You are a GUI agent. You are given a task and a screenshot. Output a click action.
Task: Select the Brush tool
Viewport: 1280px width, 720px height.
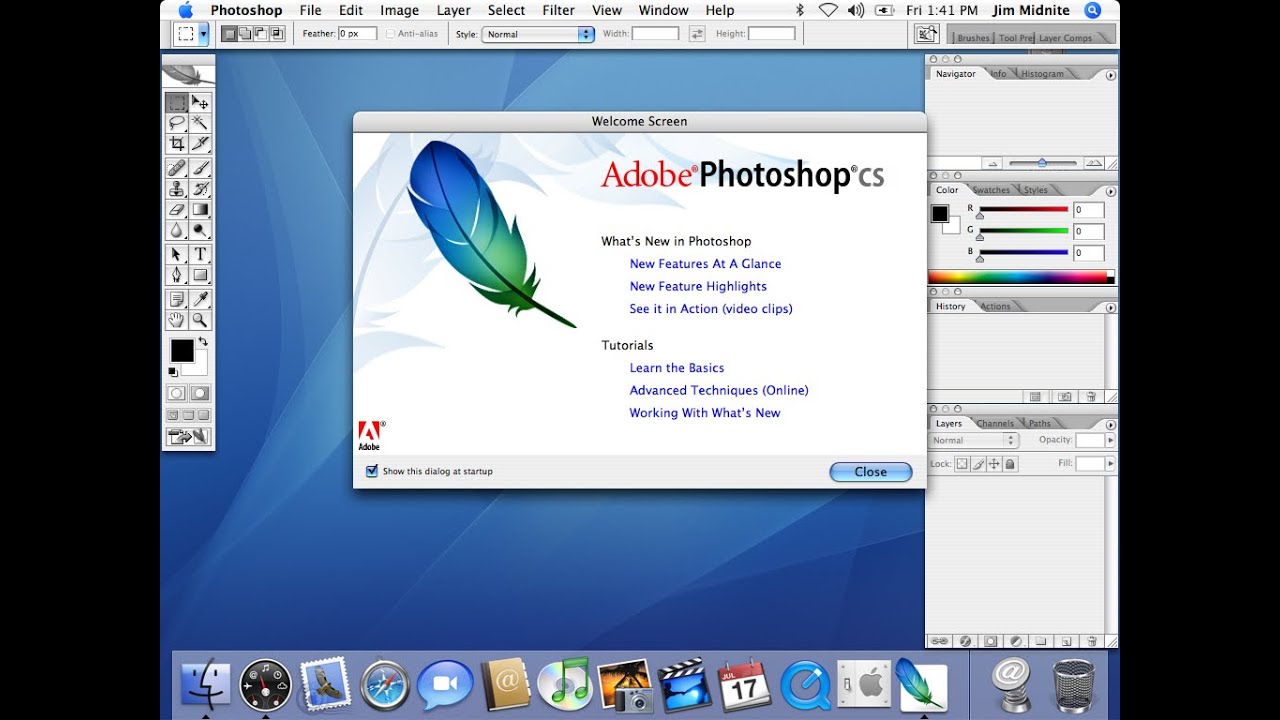click(200, 167)
